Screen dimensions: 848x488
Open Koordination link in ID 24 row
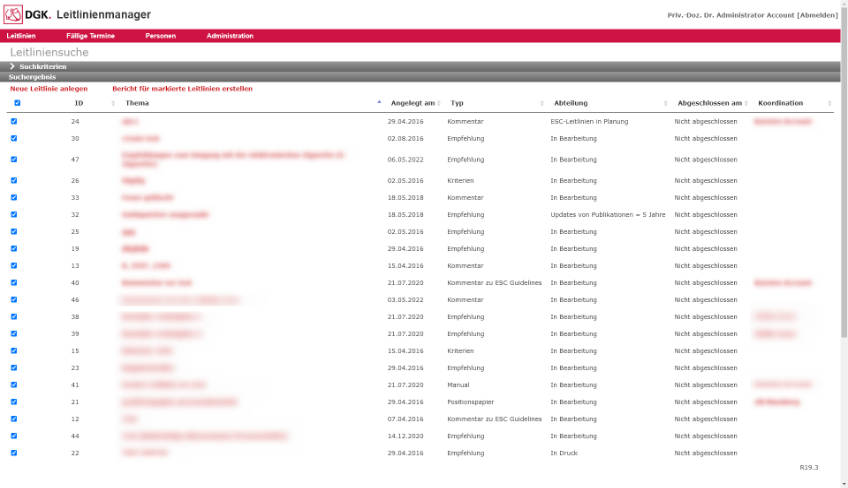point(783,121)
